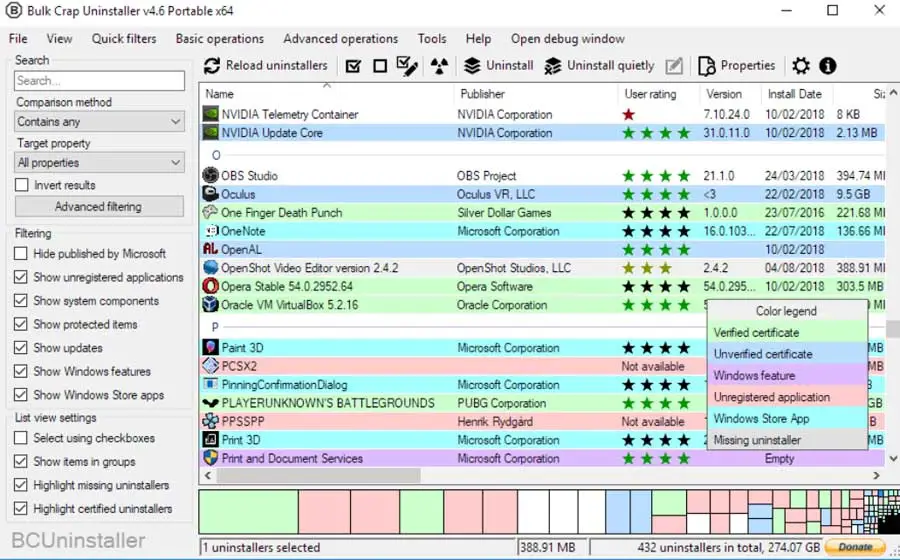Click the deselect all empty-box toolbar icon
The width and height of the screenshot is (900, 560).
pyautogui.click(x=380, y=66)
